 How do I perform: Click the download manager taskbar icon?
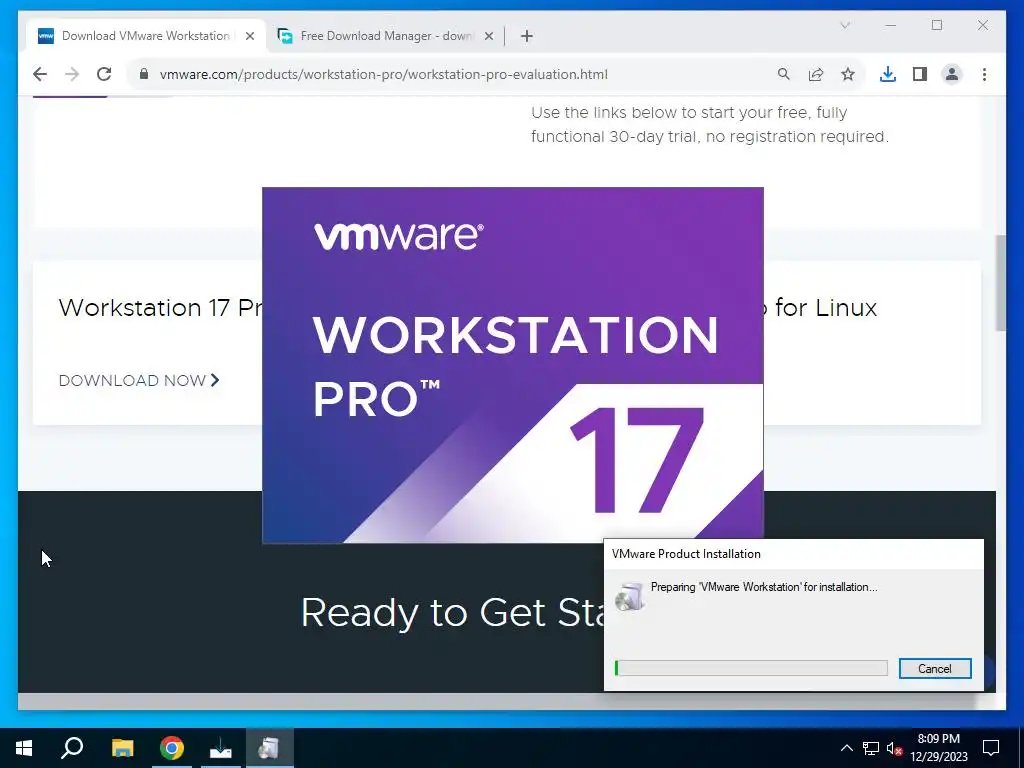[221, 748]
